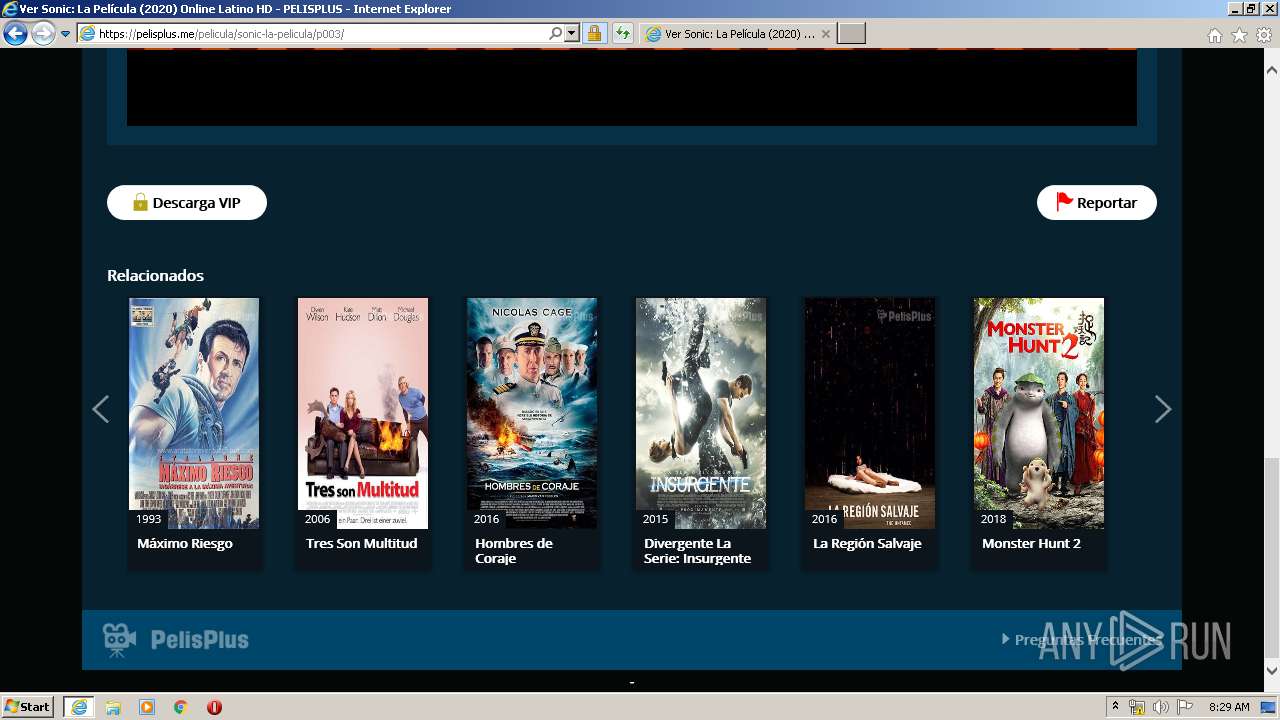The image size is (1280, 720).
Task: Click the 1993 year label
Action: (x=148, y=519)
